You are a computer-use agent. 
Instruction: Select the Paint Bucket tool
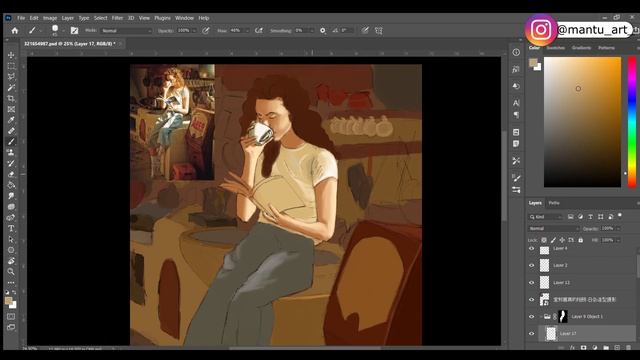tap(11, 185)
